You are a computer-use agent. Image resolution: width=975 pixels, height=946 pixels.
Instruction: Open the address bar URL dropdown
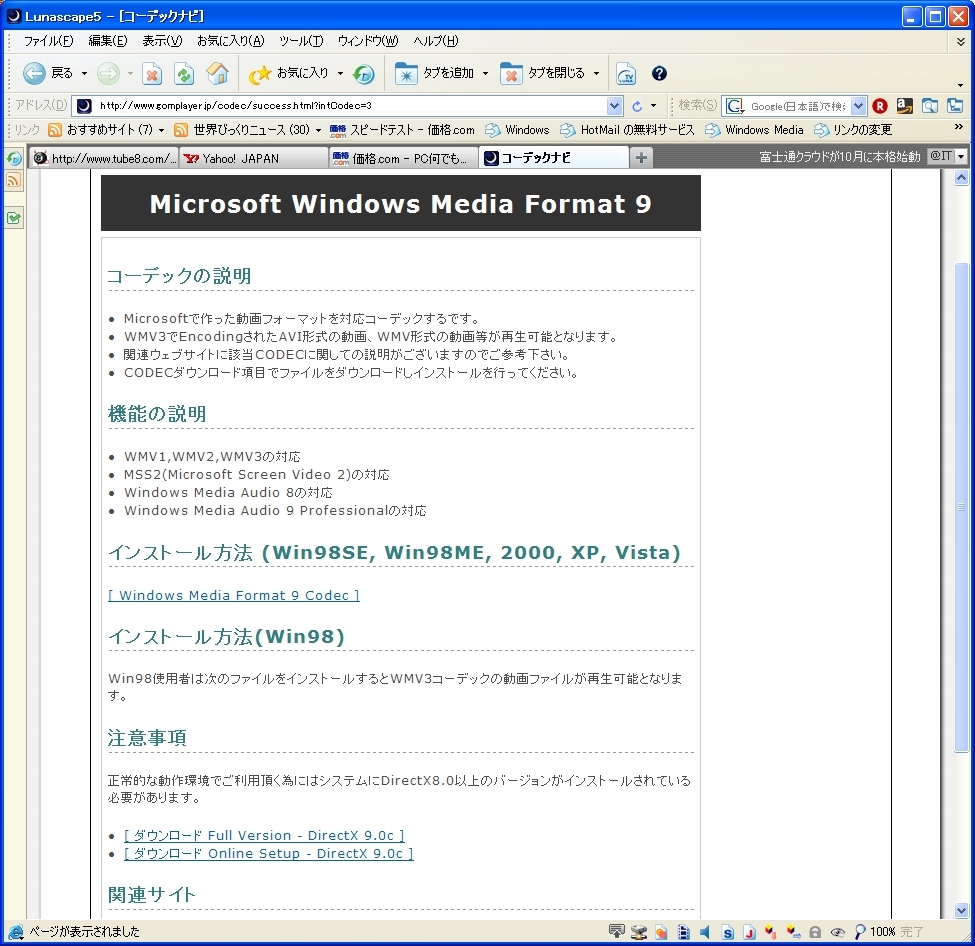(614, 106)
